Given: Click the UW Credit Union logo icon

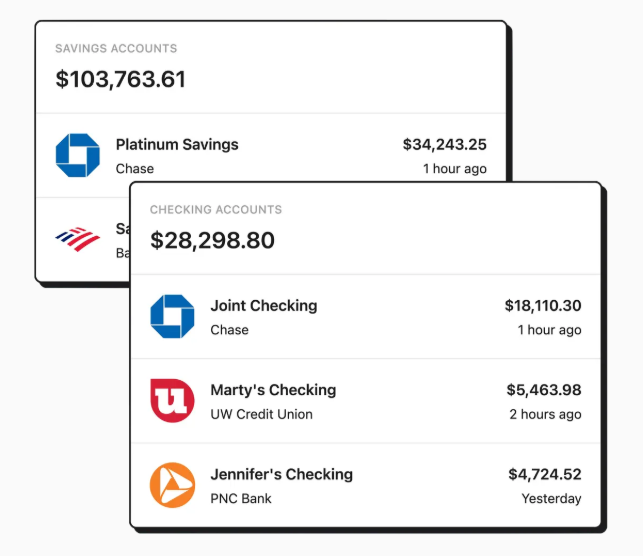Looking at the screenshot, I should coord(172,400).
